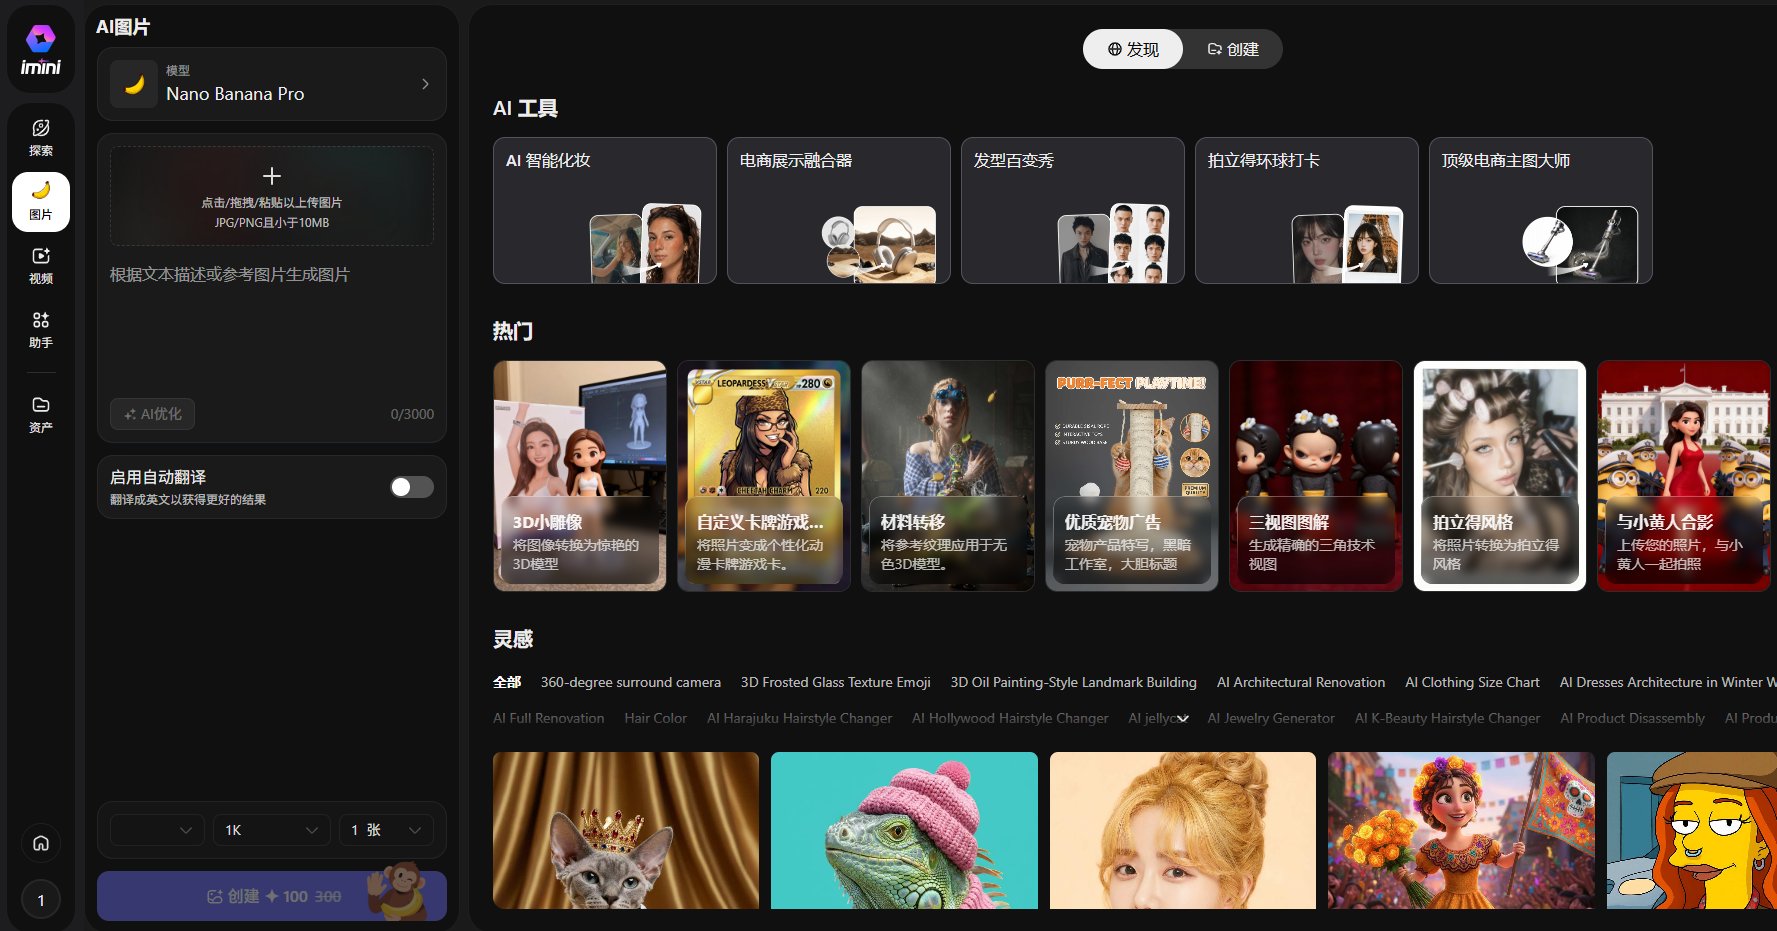Open the 1K resolution dropdown
1777x931 pixels.
(x=271, y=830)
